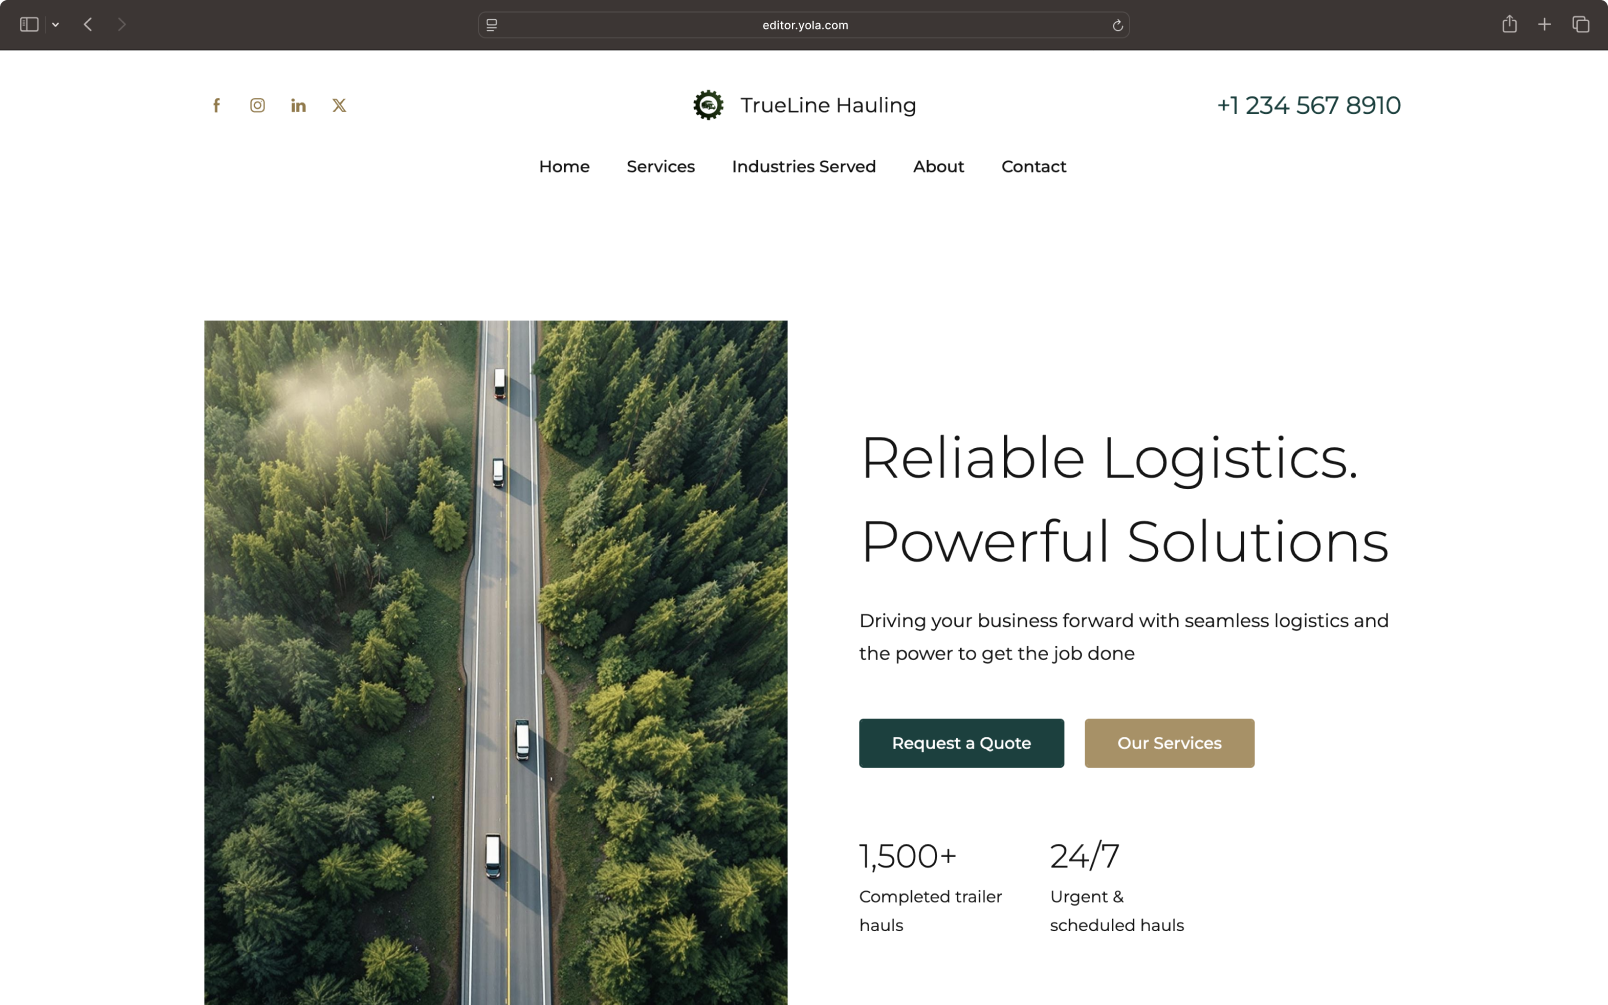Screen dimensions: 1608x1005
Task: Click the Our Services button
Action: point(1169,743)
